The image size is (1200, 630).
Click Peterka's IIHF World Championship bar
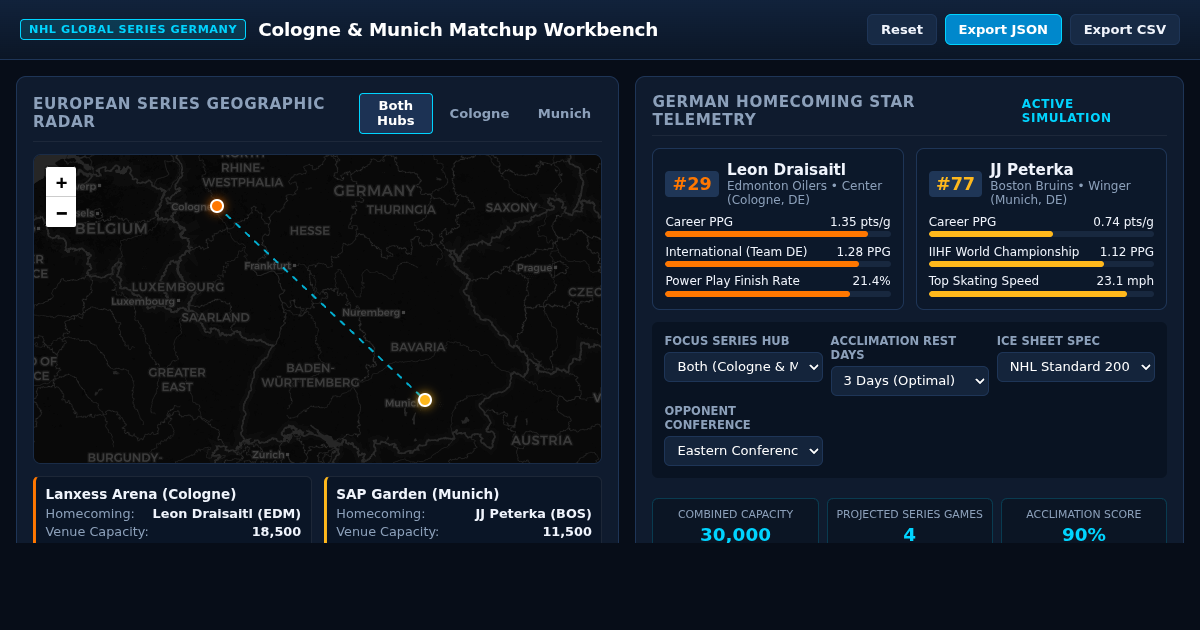[x=1041, y=264]
